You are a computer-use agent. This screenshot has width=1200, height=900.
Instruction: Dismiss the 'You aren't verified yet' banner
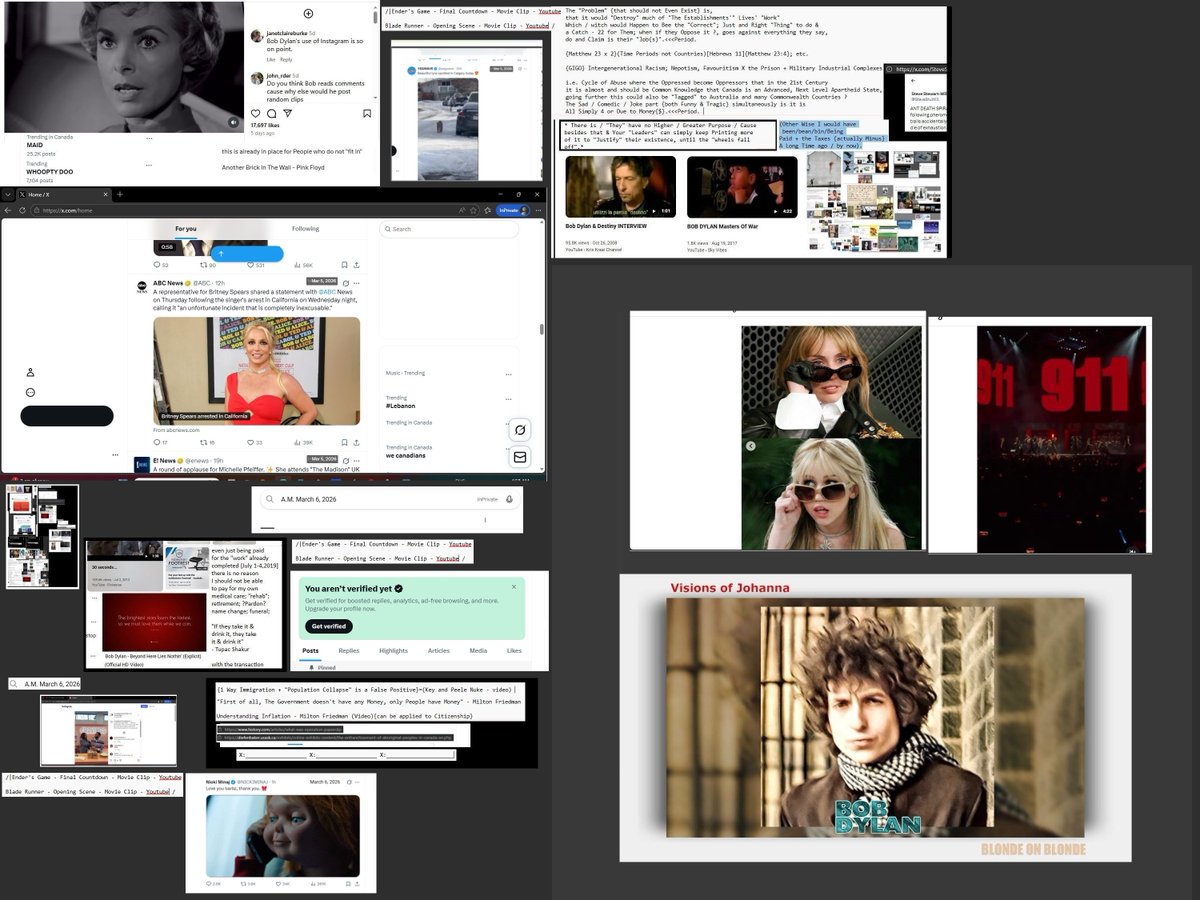tap(514, 587)
